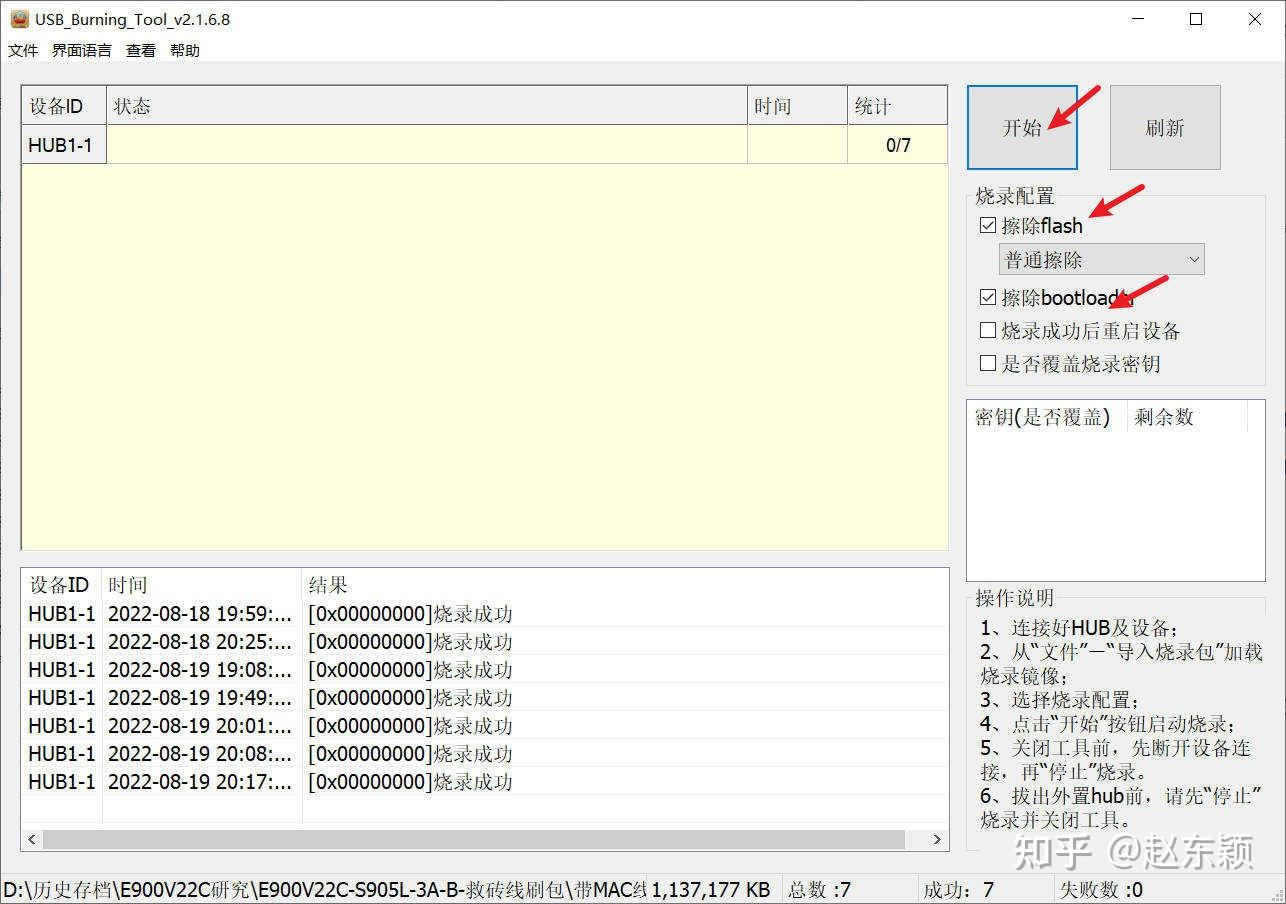This screenshot has width=1286, height=904.
Task: Uncheck the 擦除bootloader option
Action: tap(987, 296)
